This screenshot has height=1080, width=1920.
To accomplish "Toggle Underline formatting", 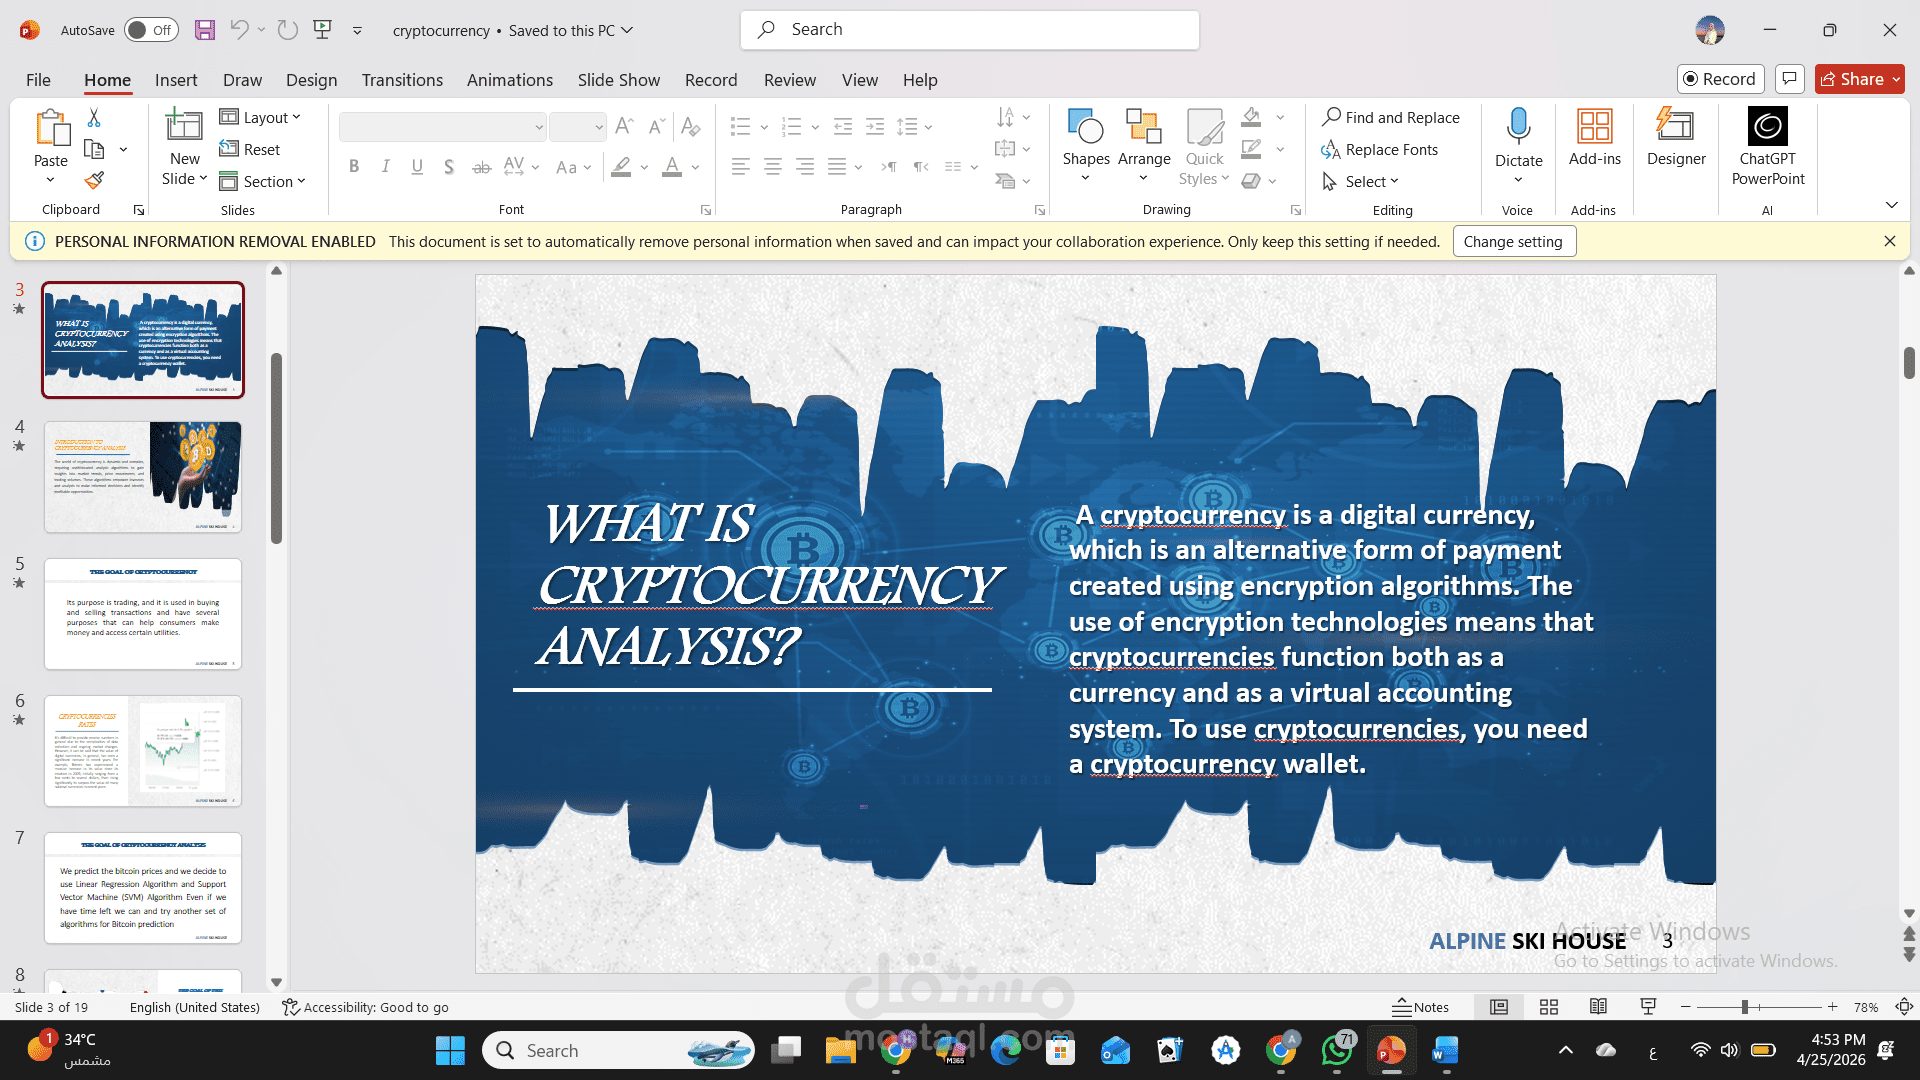I will pyautogui.click(x=417, y=167).
